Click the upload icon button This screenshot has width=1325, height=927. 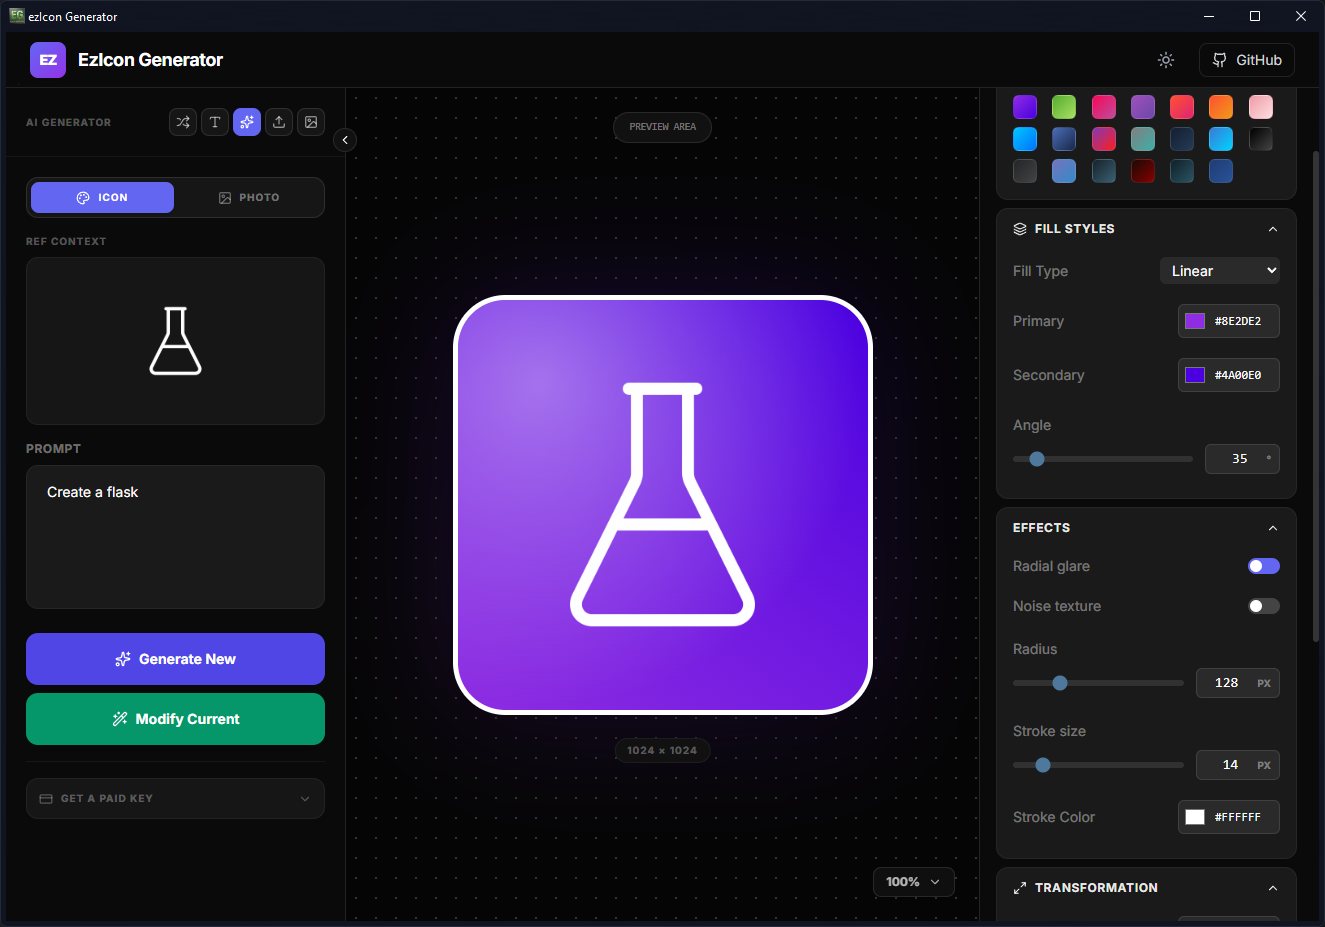(279, 122)
